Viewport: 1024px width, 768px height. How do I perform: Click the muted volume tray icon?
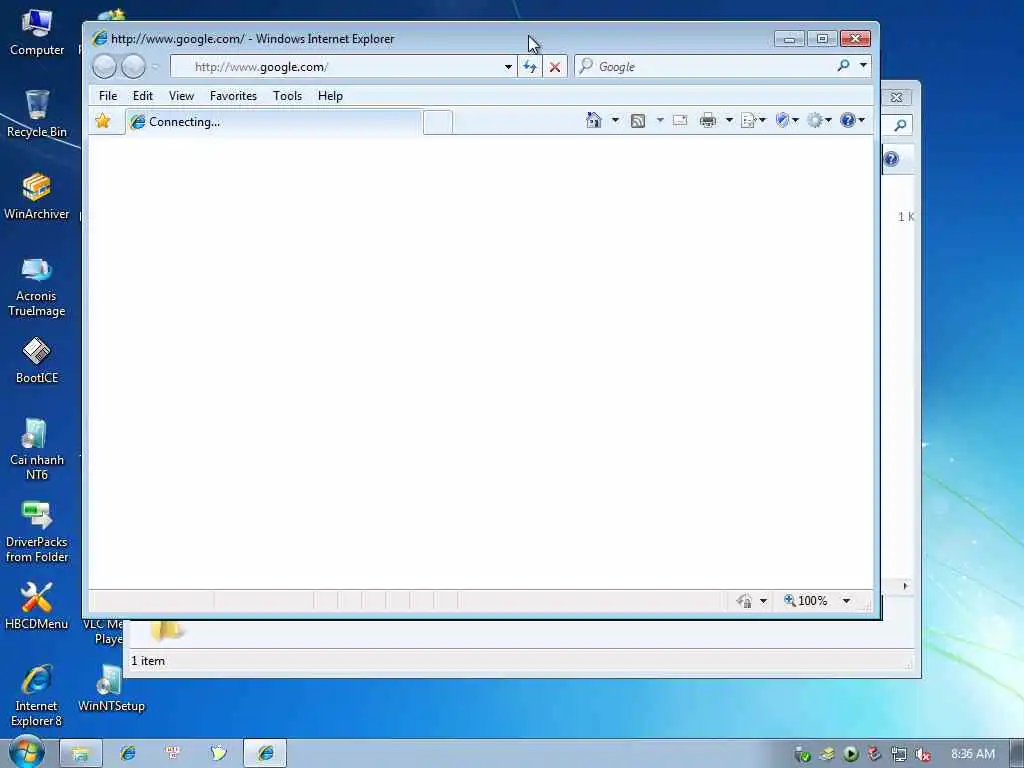coord(922,755)
